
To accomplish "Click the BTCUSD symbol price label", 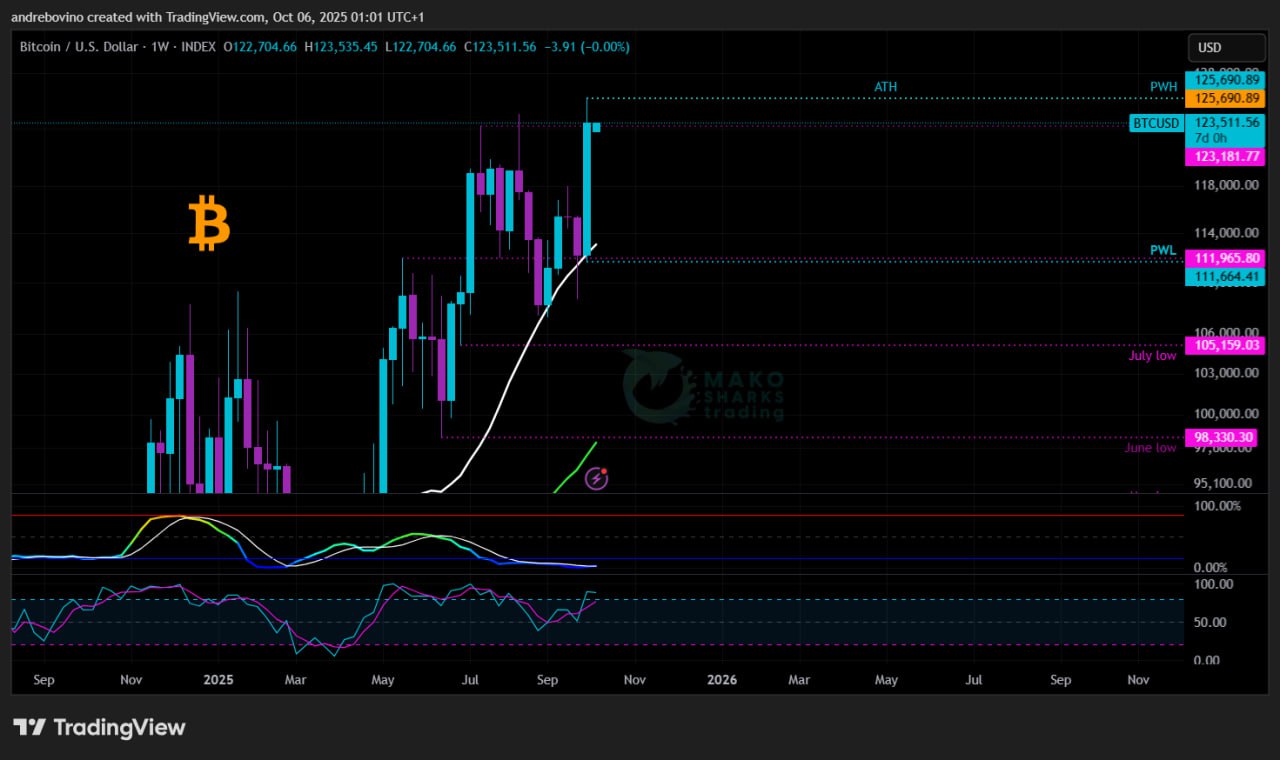I will click(1156, 123).
